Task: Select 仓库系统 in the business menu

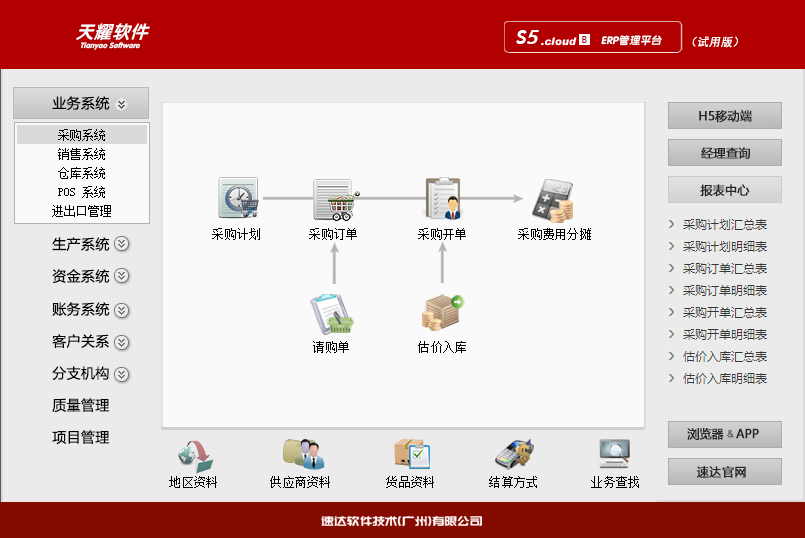Action: 81,173
